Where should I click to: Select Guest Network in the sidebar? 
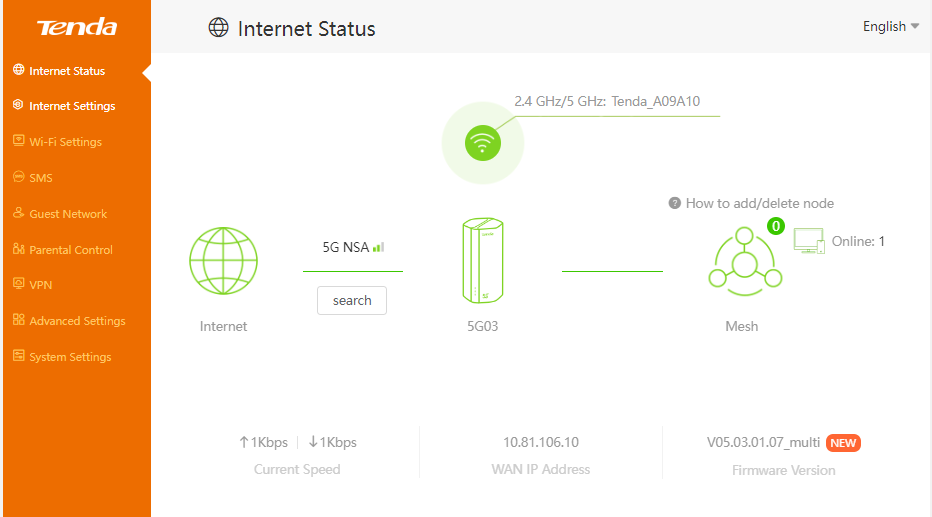[68, 214]
